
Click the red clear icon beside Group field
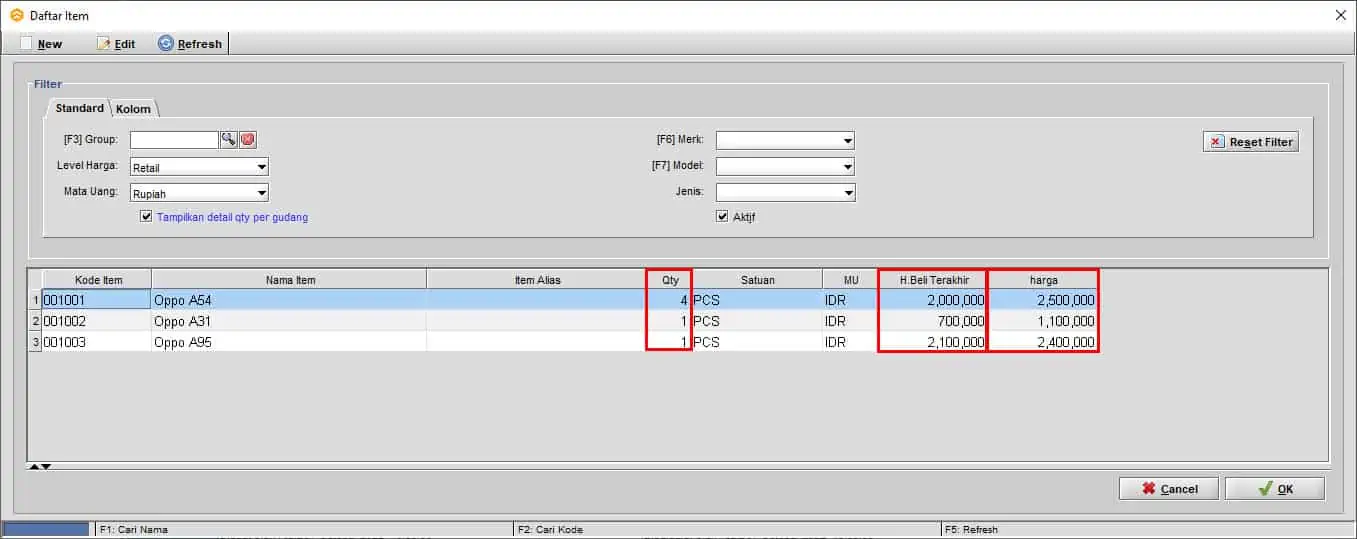tap(248, 140)
